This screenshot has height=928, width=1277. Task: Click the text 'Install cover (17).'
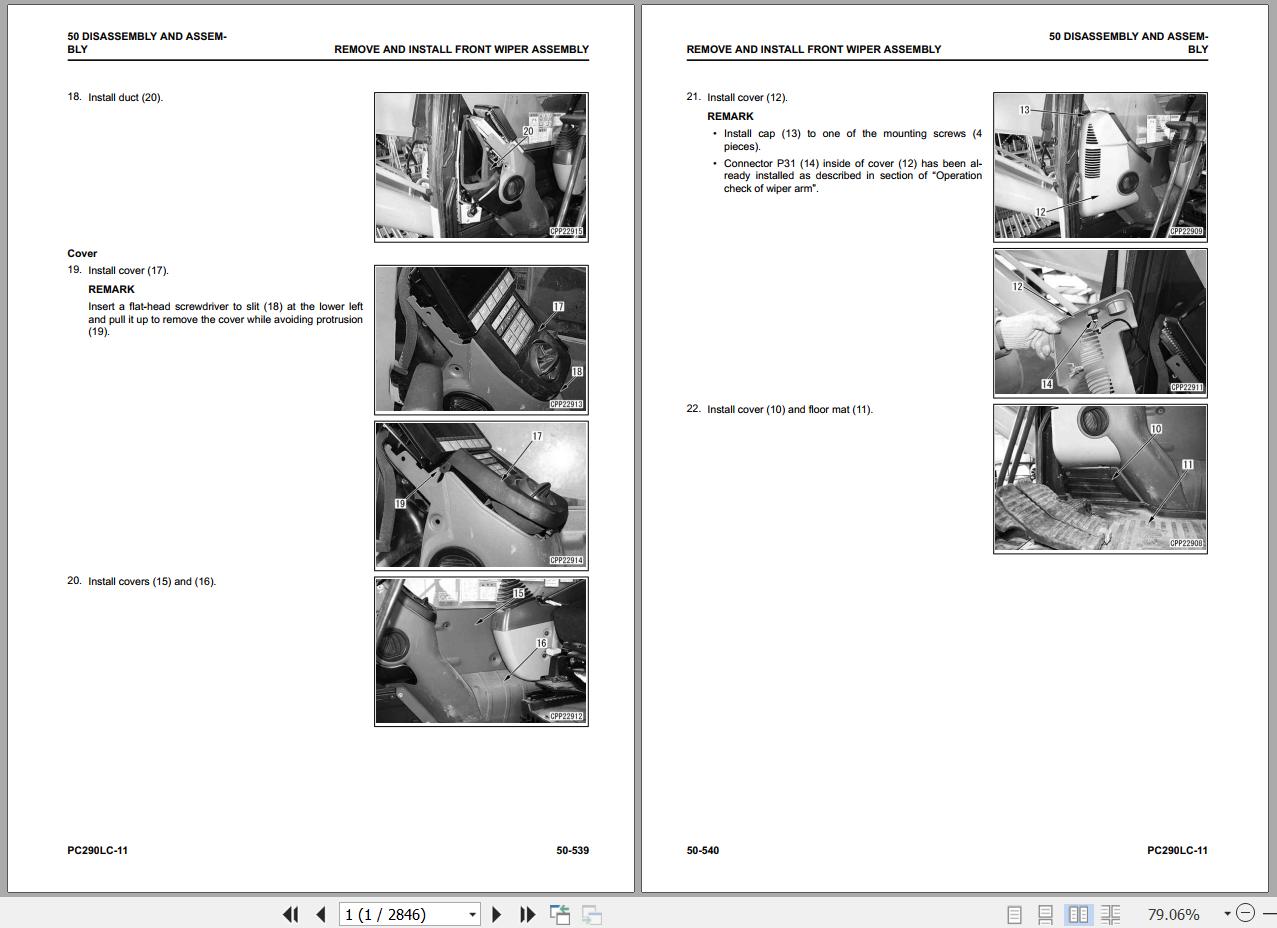click(128, 270)
